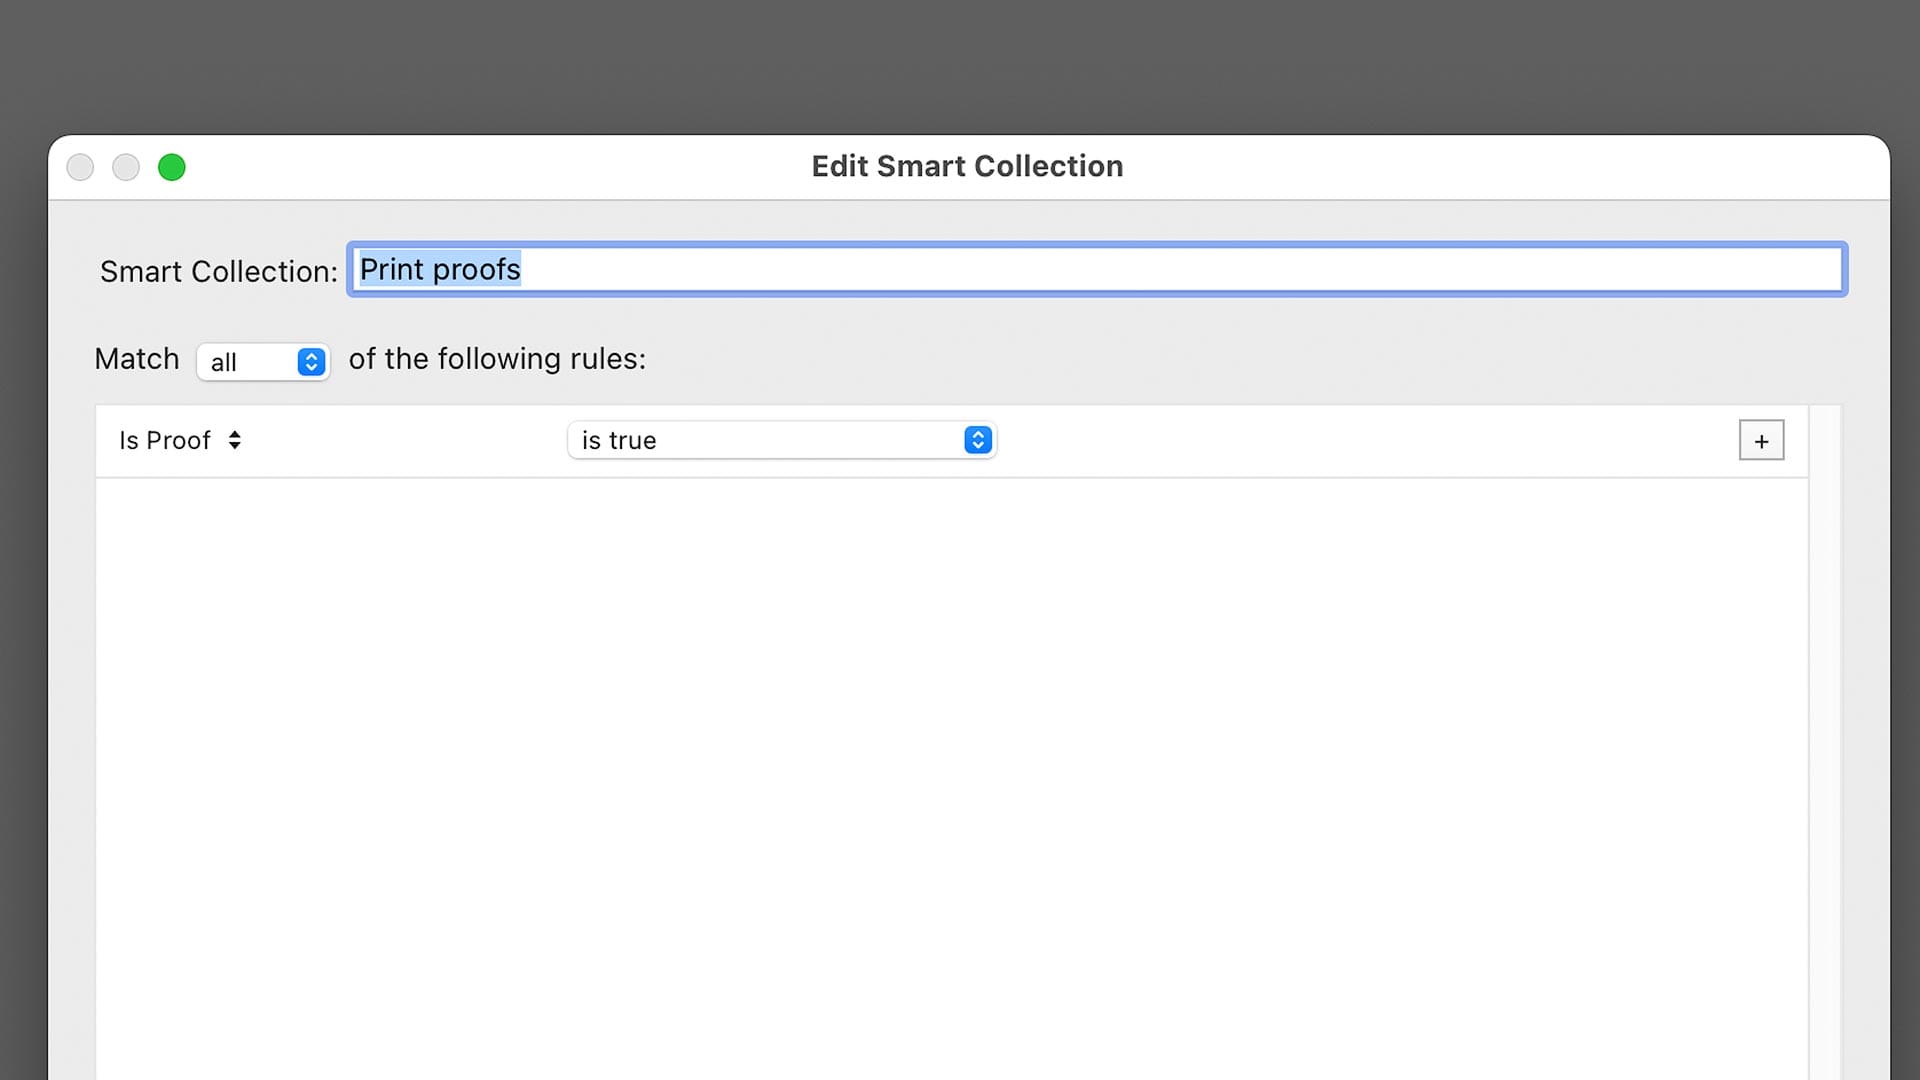
Task: Open the 'is true' condition dropdown
Action: tap(770, 440)
